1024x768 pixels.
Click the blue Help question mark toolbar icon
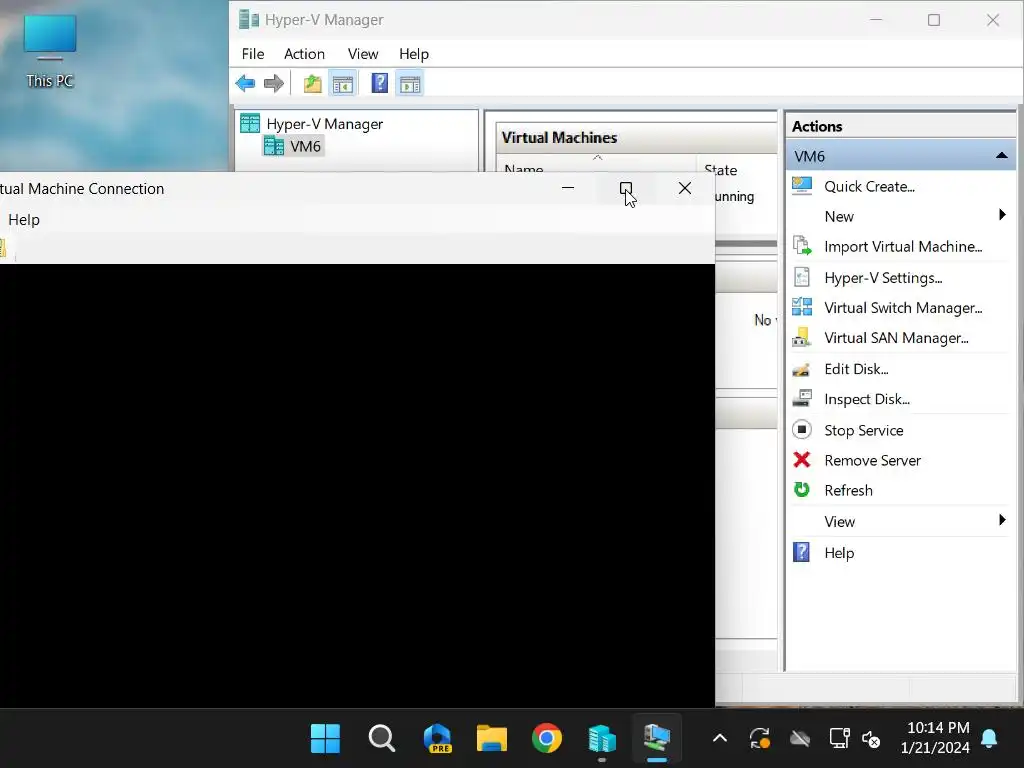click(379, 84)
